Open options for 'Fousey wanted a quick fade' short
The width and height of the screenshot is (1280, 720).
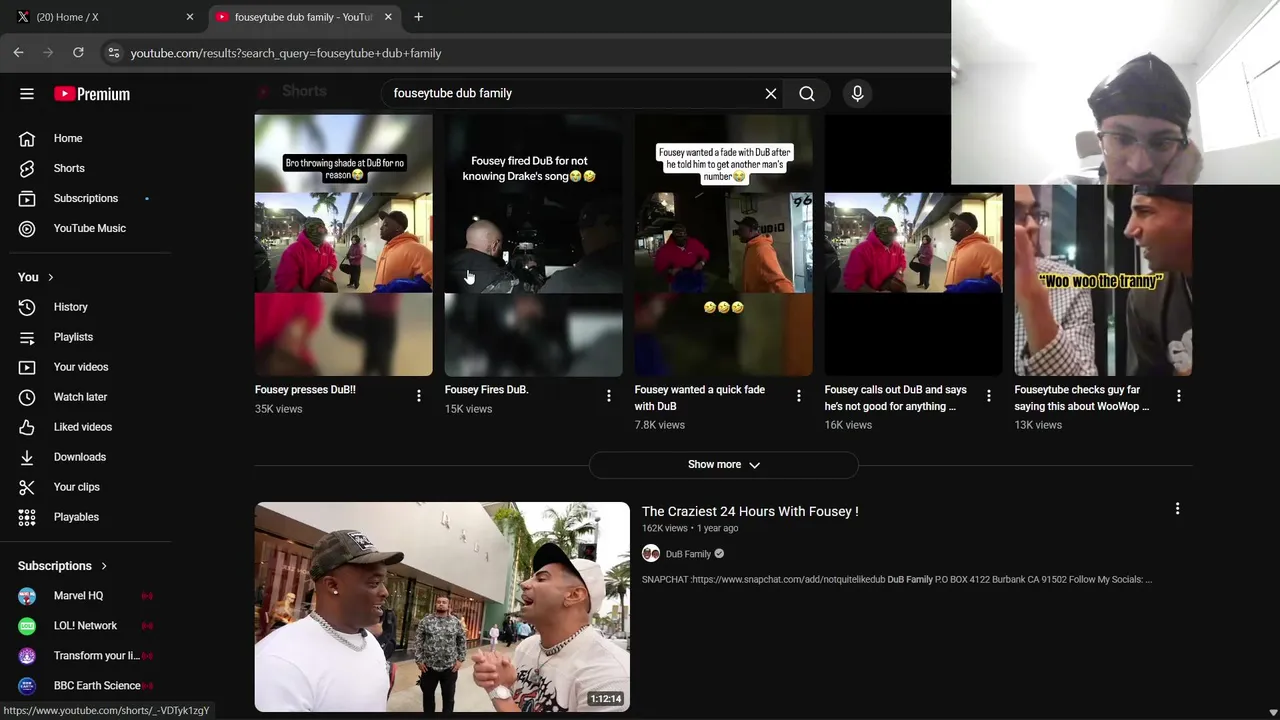[799, 396]
